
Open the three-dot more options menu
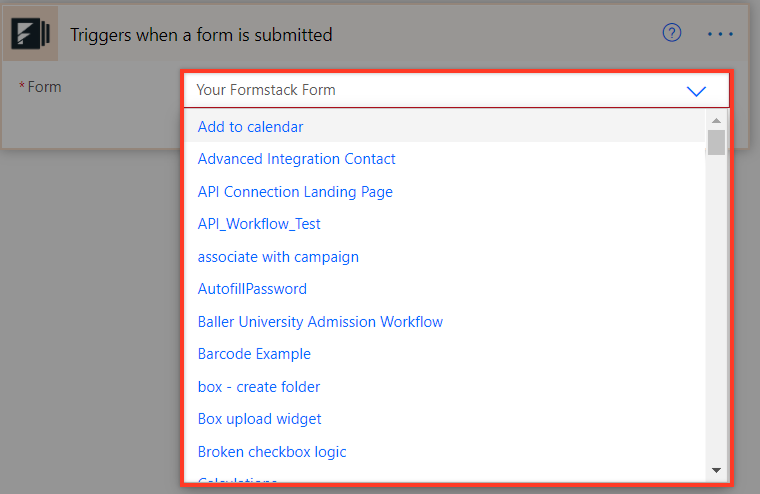(x=720, y=34)
